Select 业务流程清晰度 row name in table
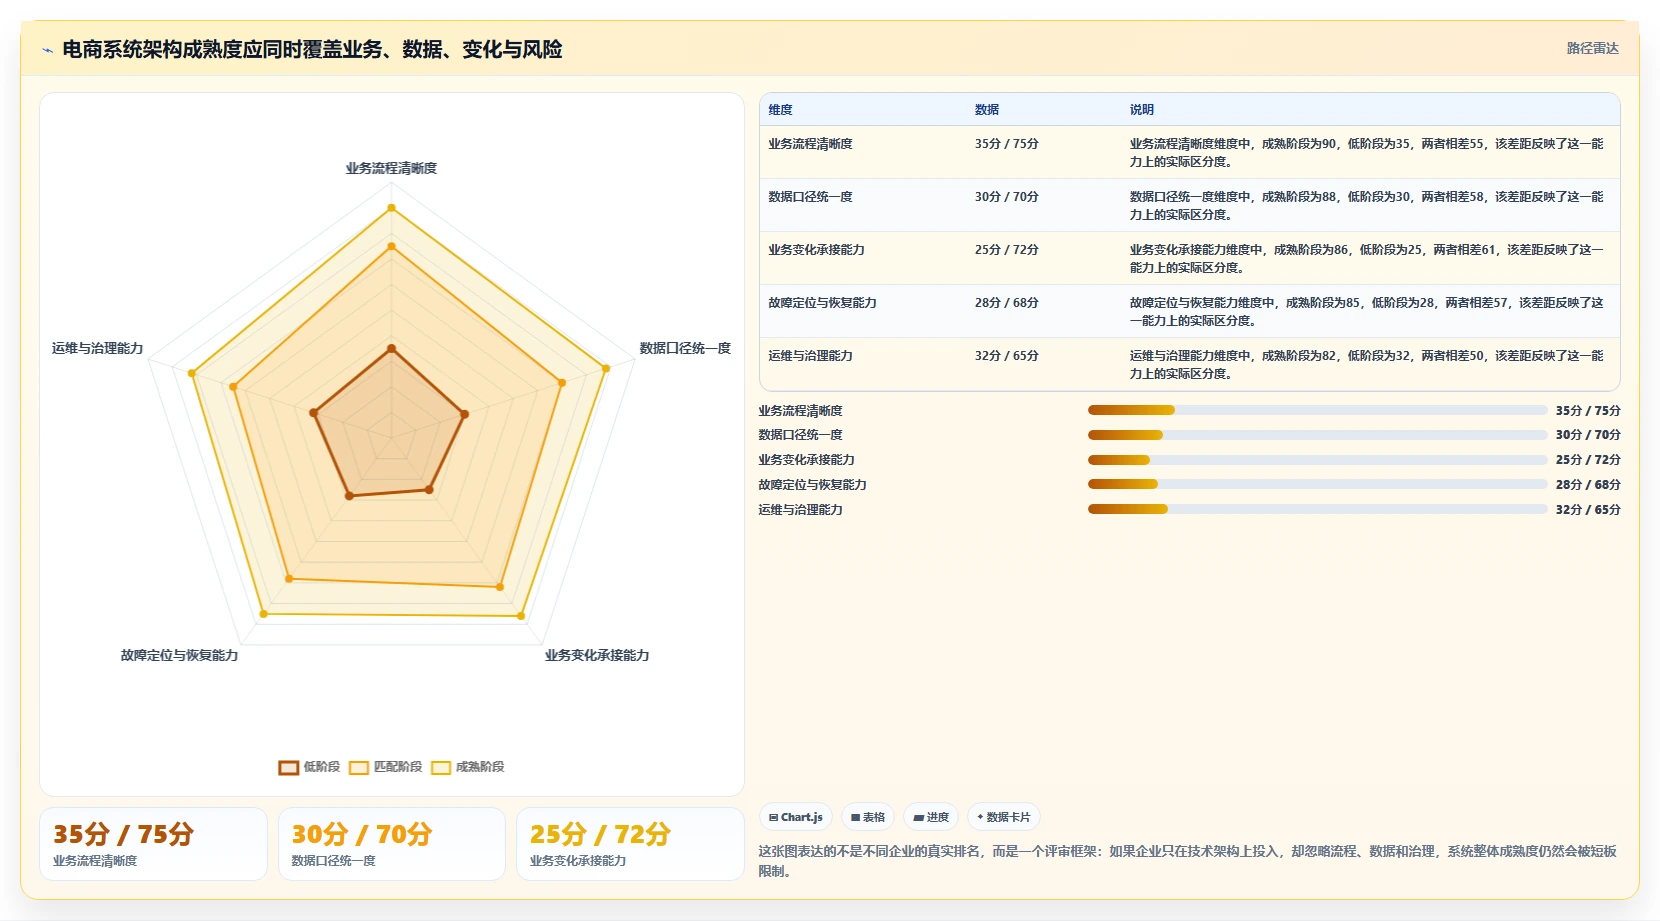This screenshot has width=1660, height=921. pyautogui.click(x=810, y=144)
